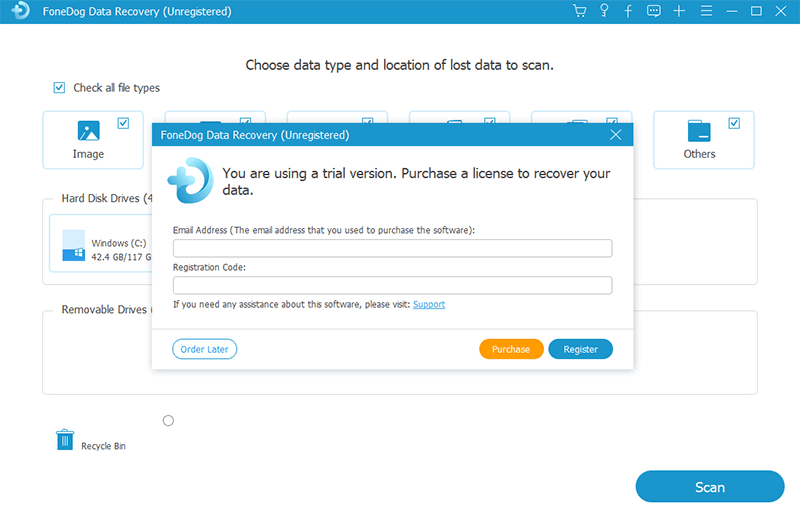This screenshot has height=522, width=800.
Task: Open the hamburger menu in title bar
Action: tap(706, 11)
